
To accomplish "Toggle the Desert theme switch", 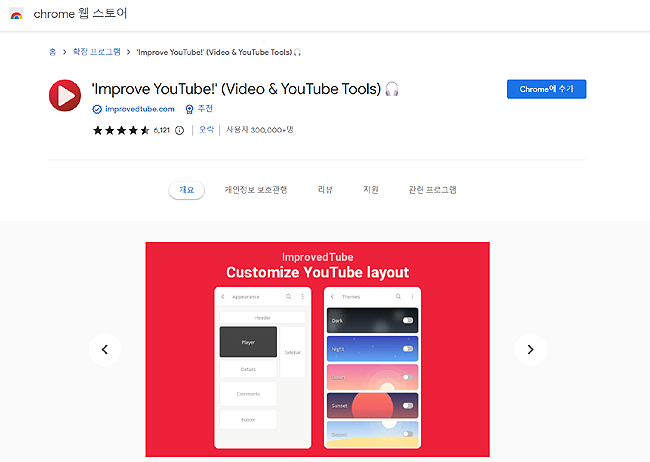I will coord(408,434).
